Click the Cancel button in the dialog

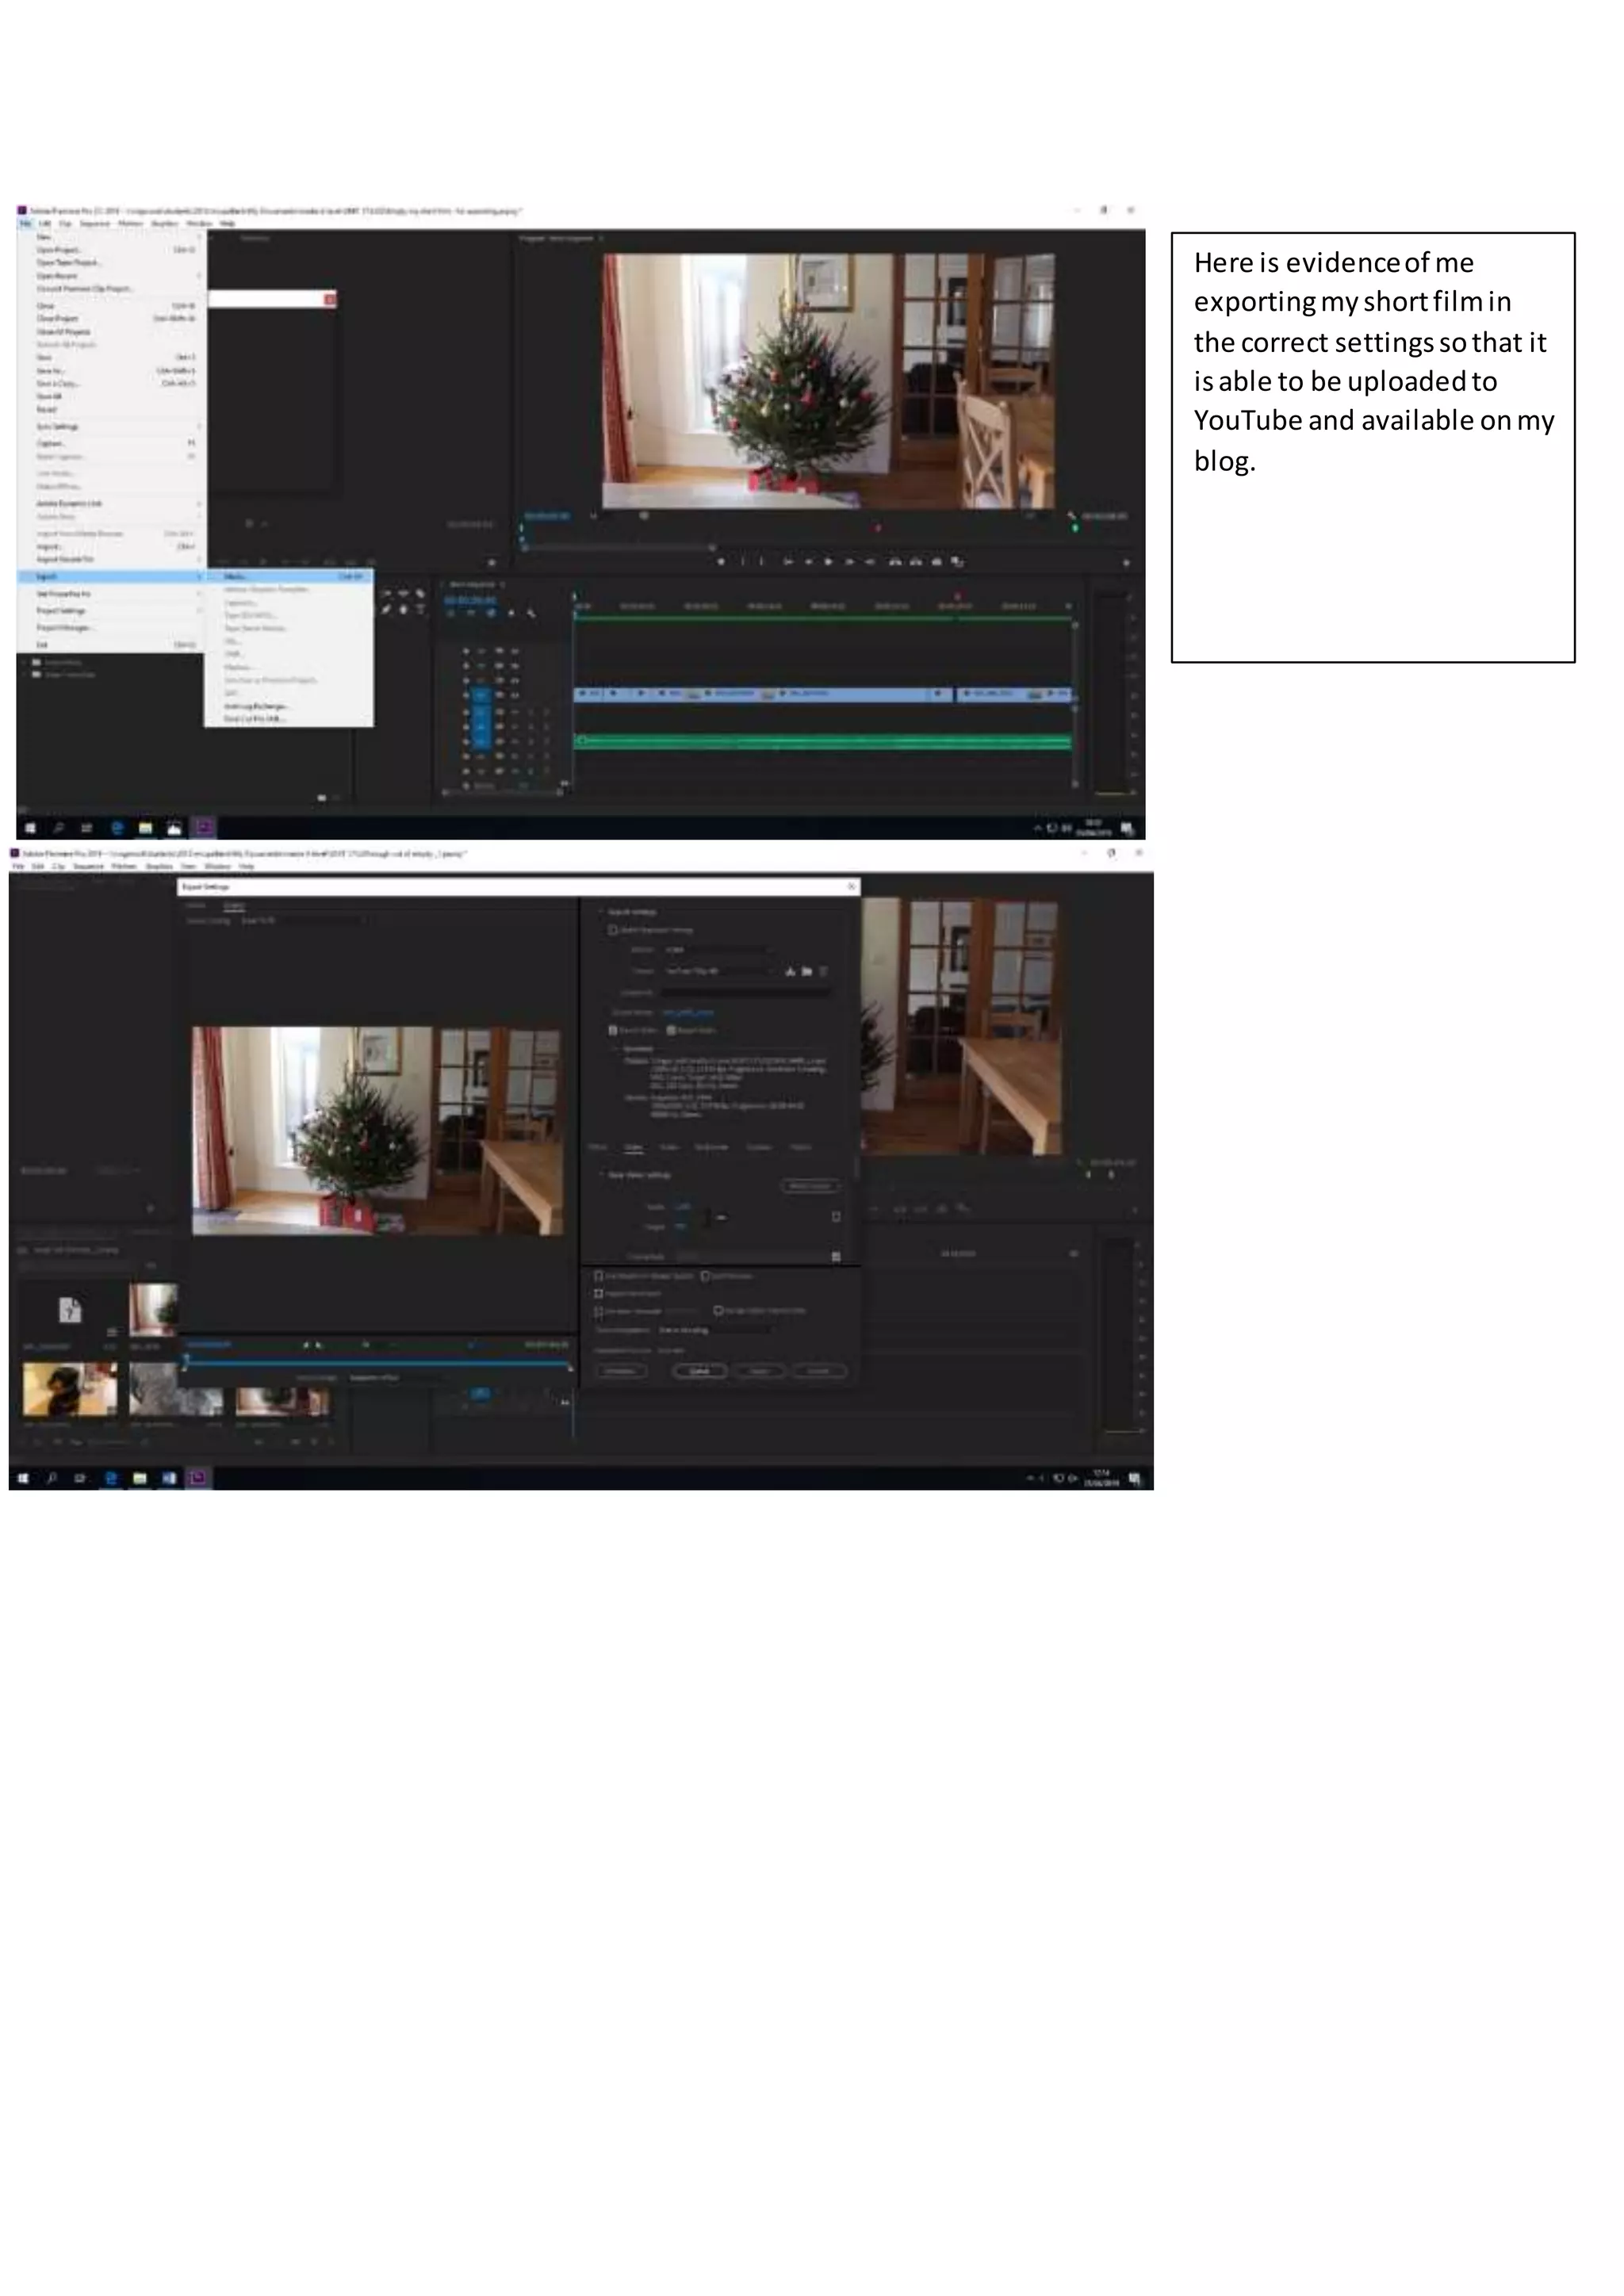pyautogui.click(x=819, y=1371)
